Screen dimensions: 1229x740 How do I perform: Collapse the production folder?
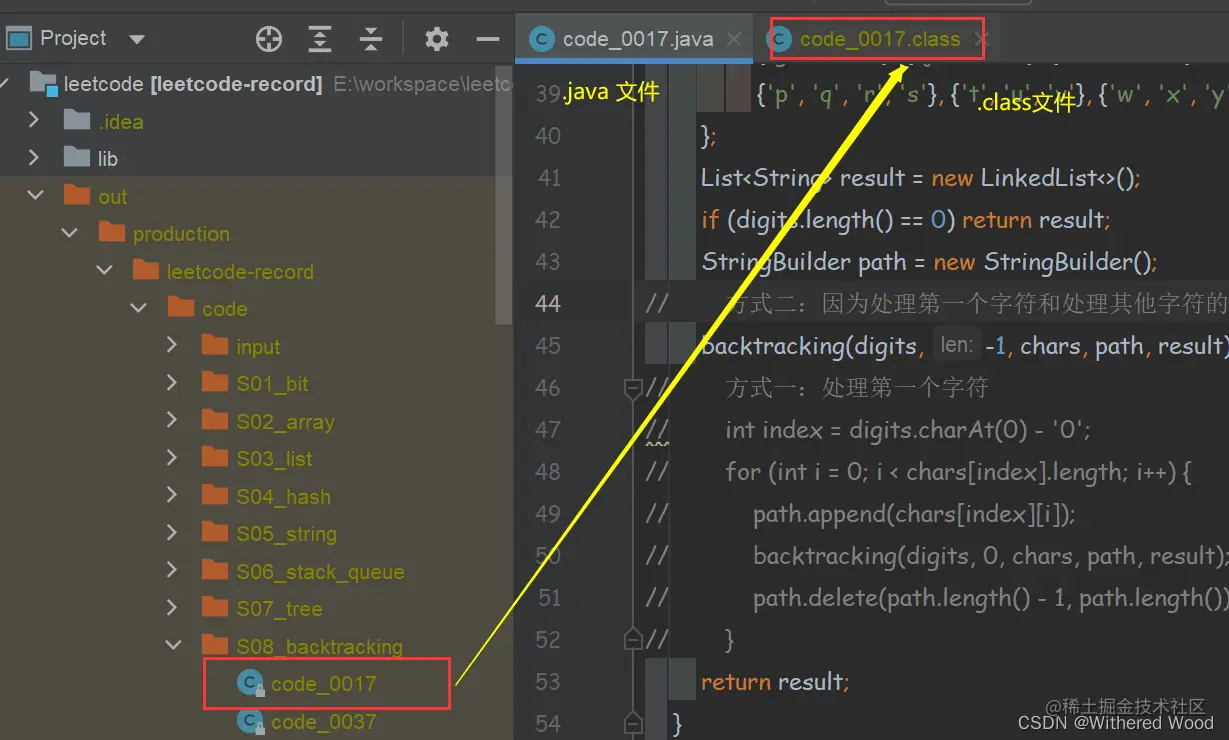click(70, 233)
